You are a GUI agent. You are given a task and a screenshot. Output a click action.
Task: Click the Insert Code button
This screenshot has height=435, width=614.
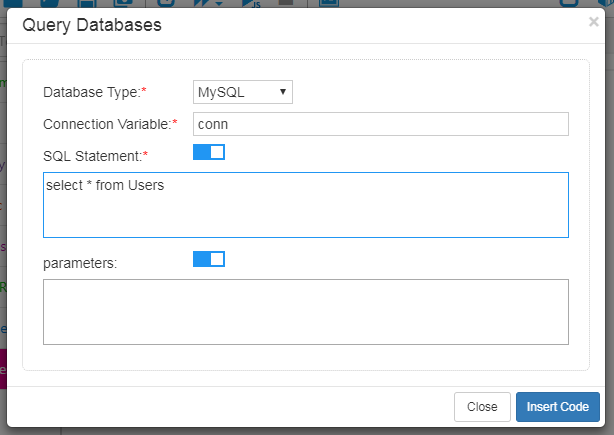558,407
